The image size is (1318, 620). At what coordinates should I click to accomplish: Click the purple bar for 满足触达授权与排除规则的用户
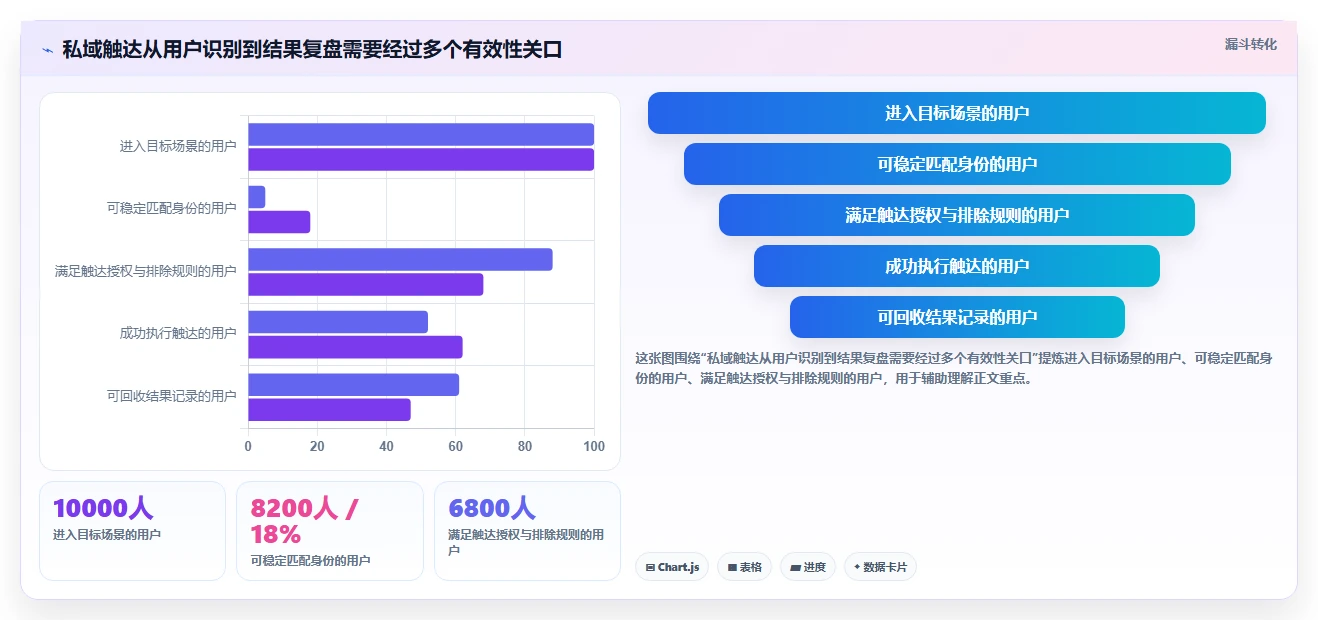pos(365,285)
